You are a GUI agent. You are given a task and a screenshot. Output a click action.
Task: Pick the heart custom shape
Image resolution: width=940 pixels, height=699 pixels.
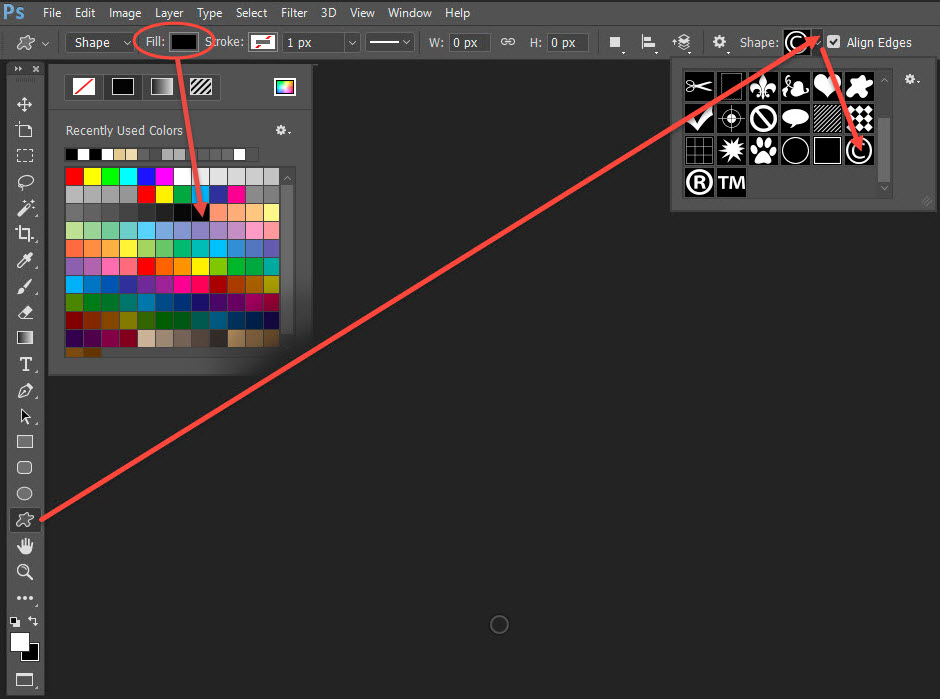(x=827, y=86)
